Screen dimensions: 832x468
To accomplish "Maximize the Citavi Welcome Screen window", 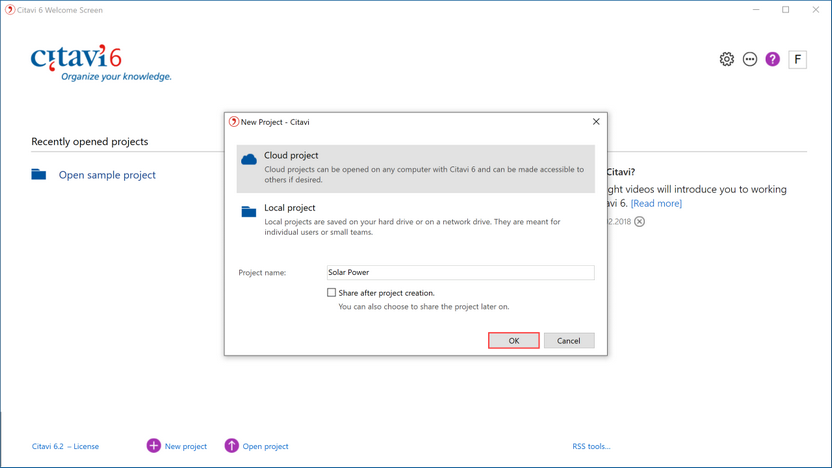I will (786, 10).
